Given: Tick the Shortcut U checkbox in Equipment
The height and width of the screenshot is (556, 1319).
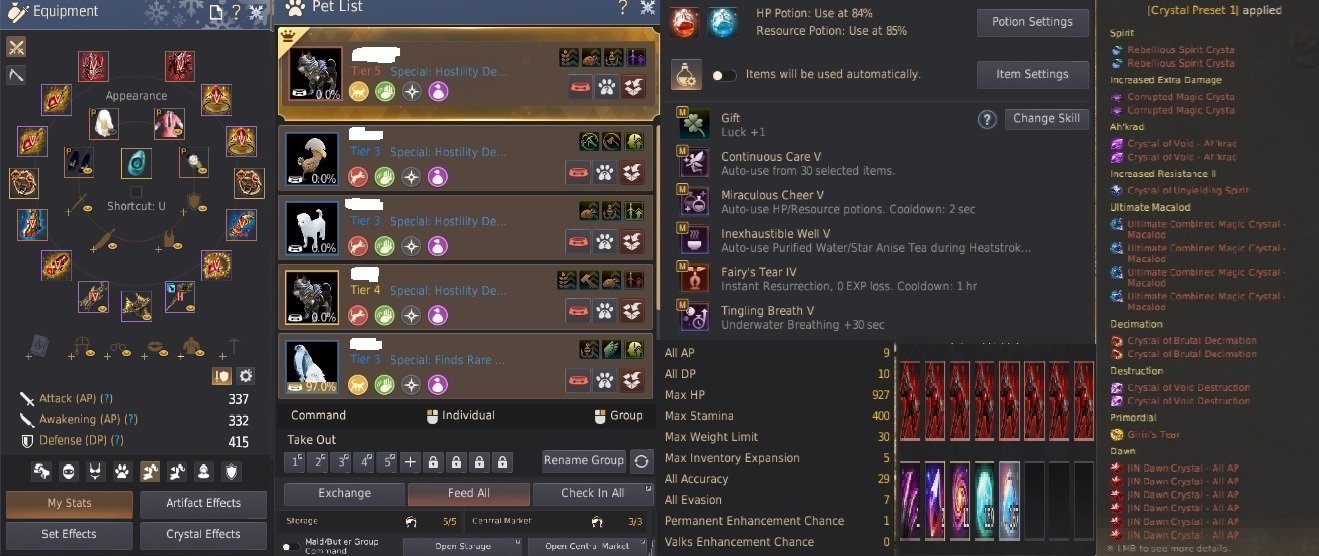Looking at the screenshot, I should coord(137,191).
